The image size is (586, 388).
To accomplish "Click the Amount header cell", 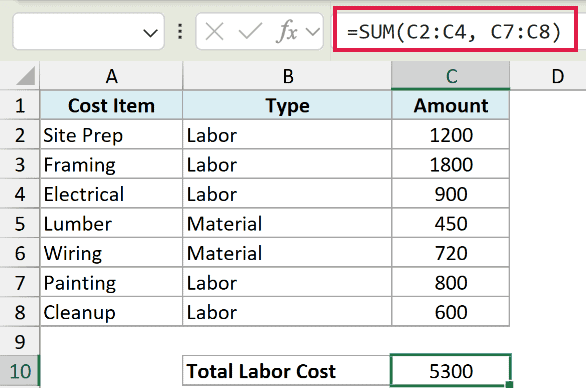I will click(x=450, y=105).
